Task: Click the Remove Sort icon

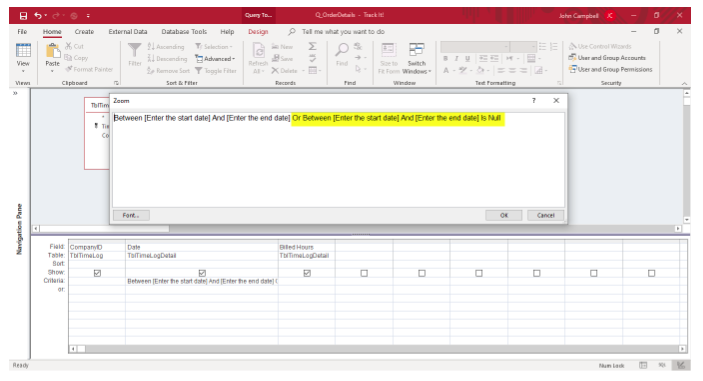Action: [x=151, y=71]
